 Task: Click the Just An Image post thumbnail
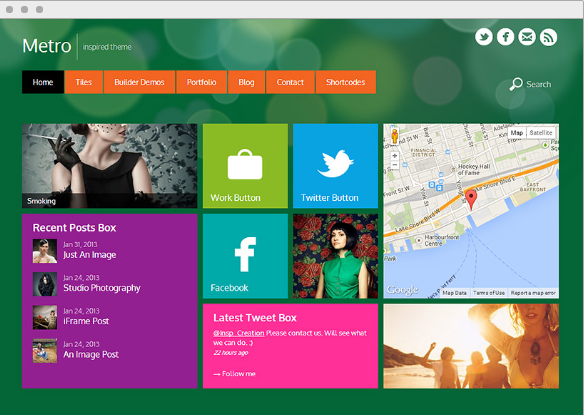pyautogui.click(x=45, y=251)
